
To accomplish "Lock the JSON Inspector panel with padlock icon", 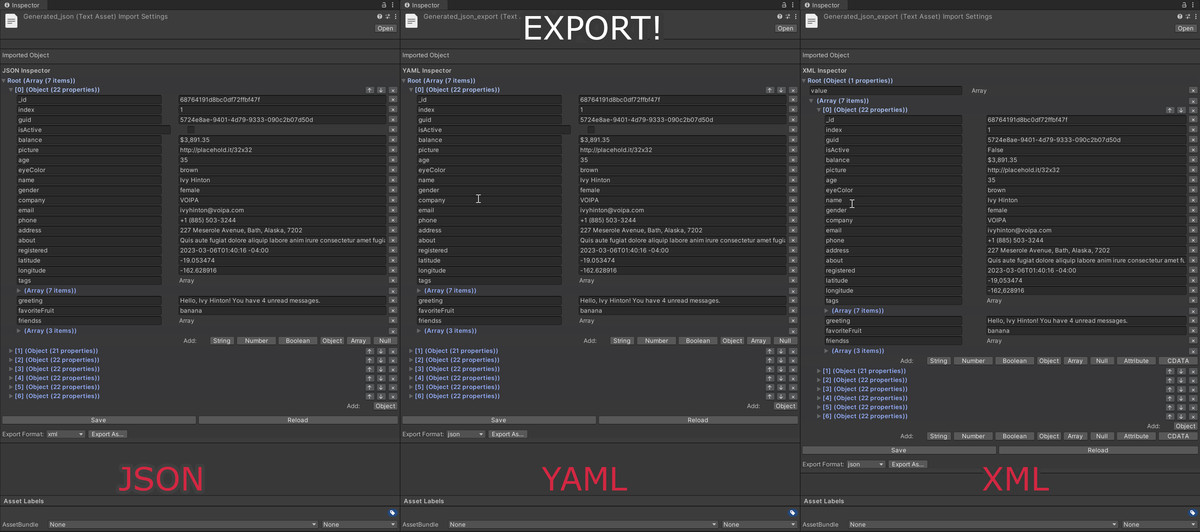I will 385,5.
